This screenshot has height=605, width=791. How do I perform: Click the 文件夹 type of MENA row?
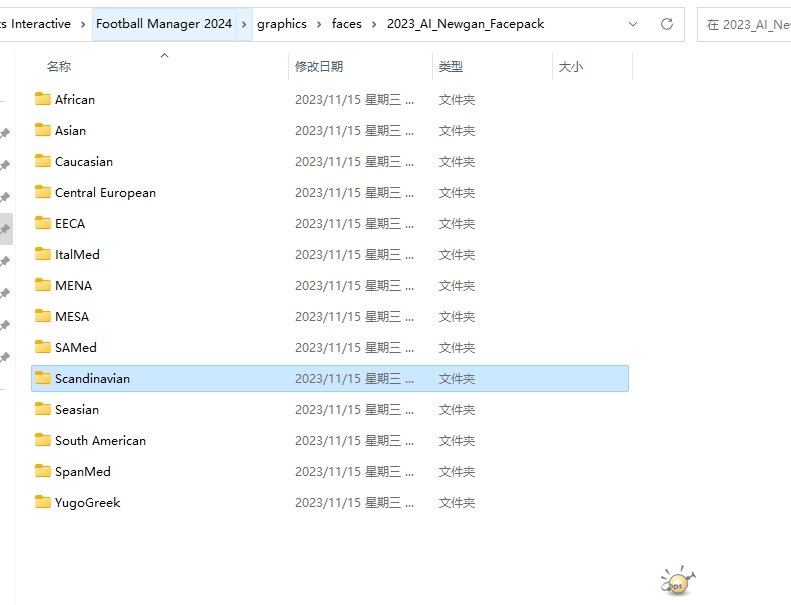point(457,286)
